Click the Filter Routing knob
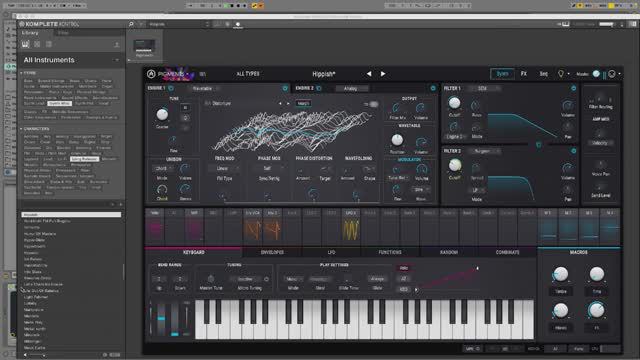The width and height of the screenshot is (640, 360). pos(600,99)
